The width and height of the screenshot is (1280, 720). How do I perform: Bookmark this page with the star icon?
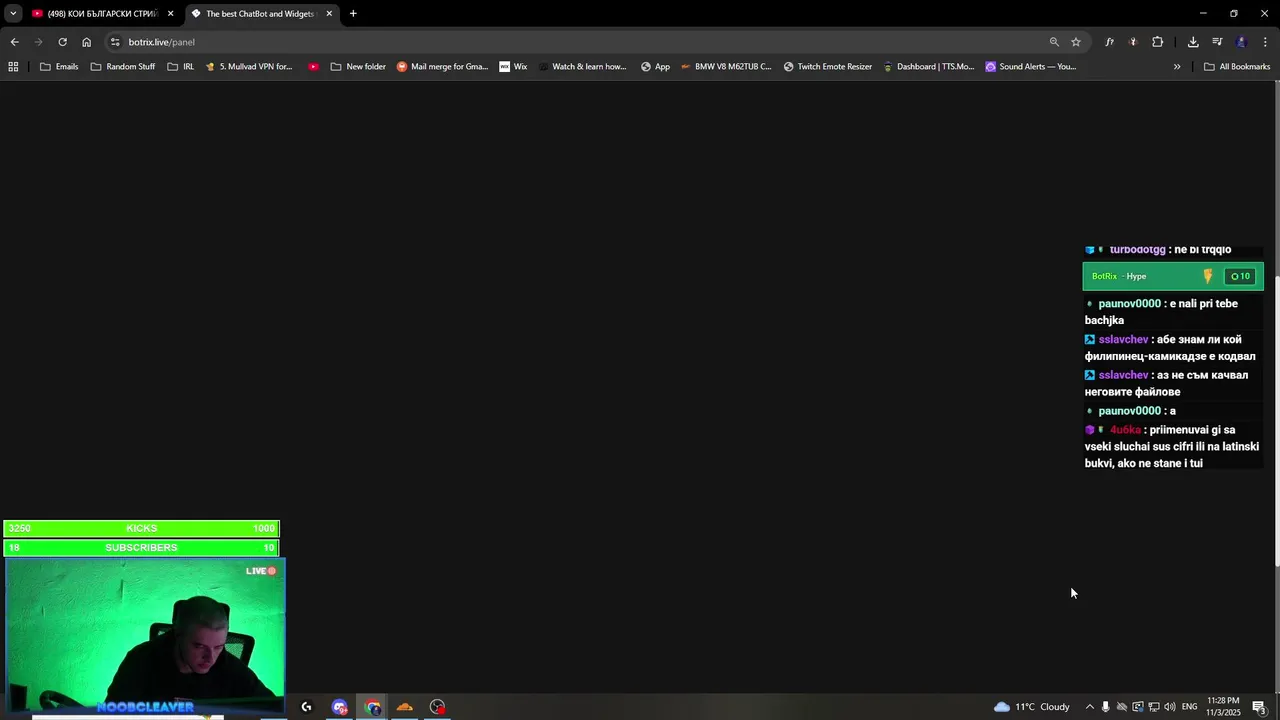click(1076, 42)
